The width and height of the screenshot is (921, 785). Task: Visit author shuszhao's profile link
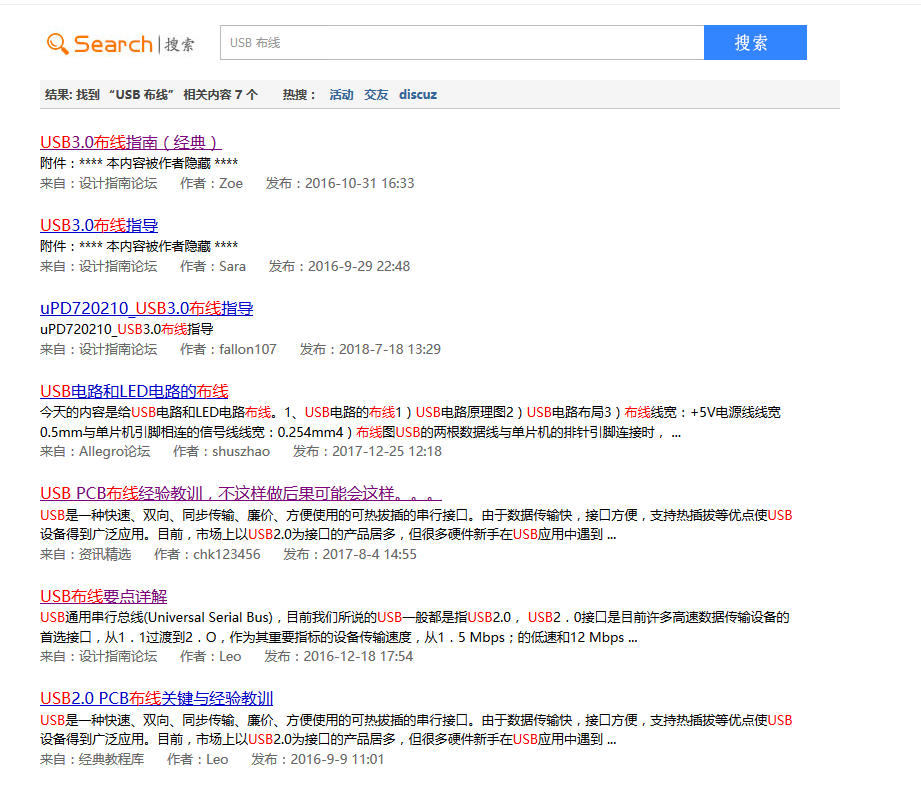pos(241,451)
